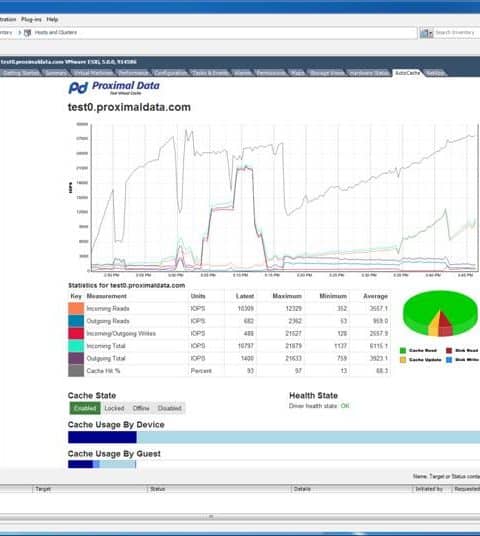Click the blue Disk Write legend square
This screenshot has height=536, width=480.
[x=449, y=360]
